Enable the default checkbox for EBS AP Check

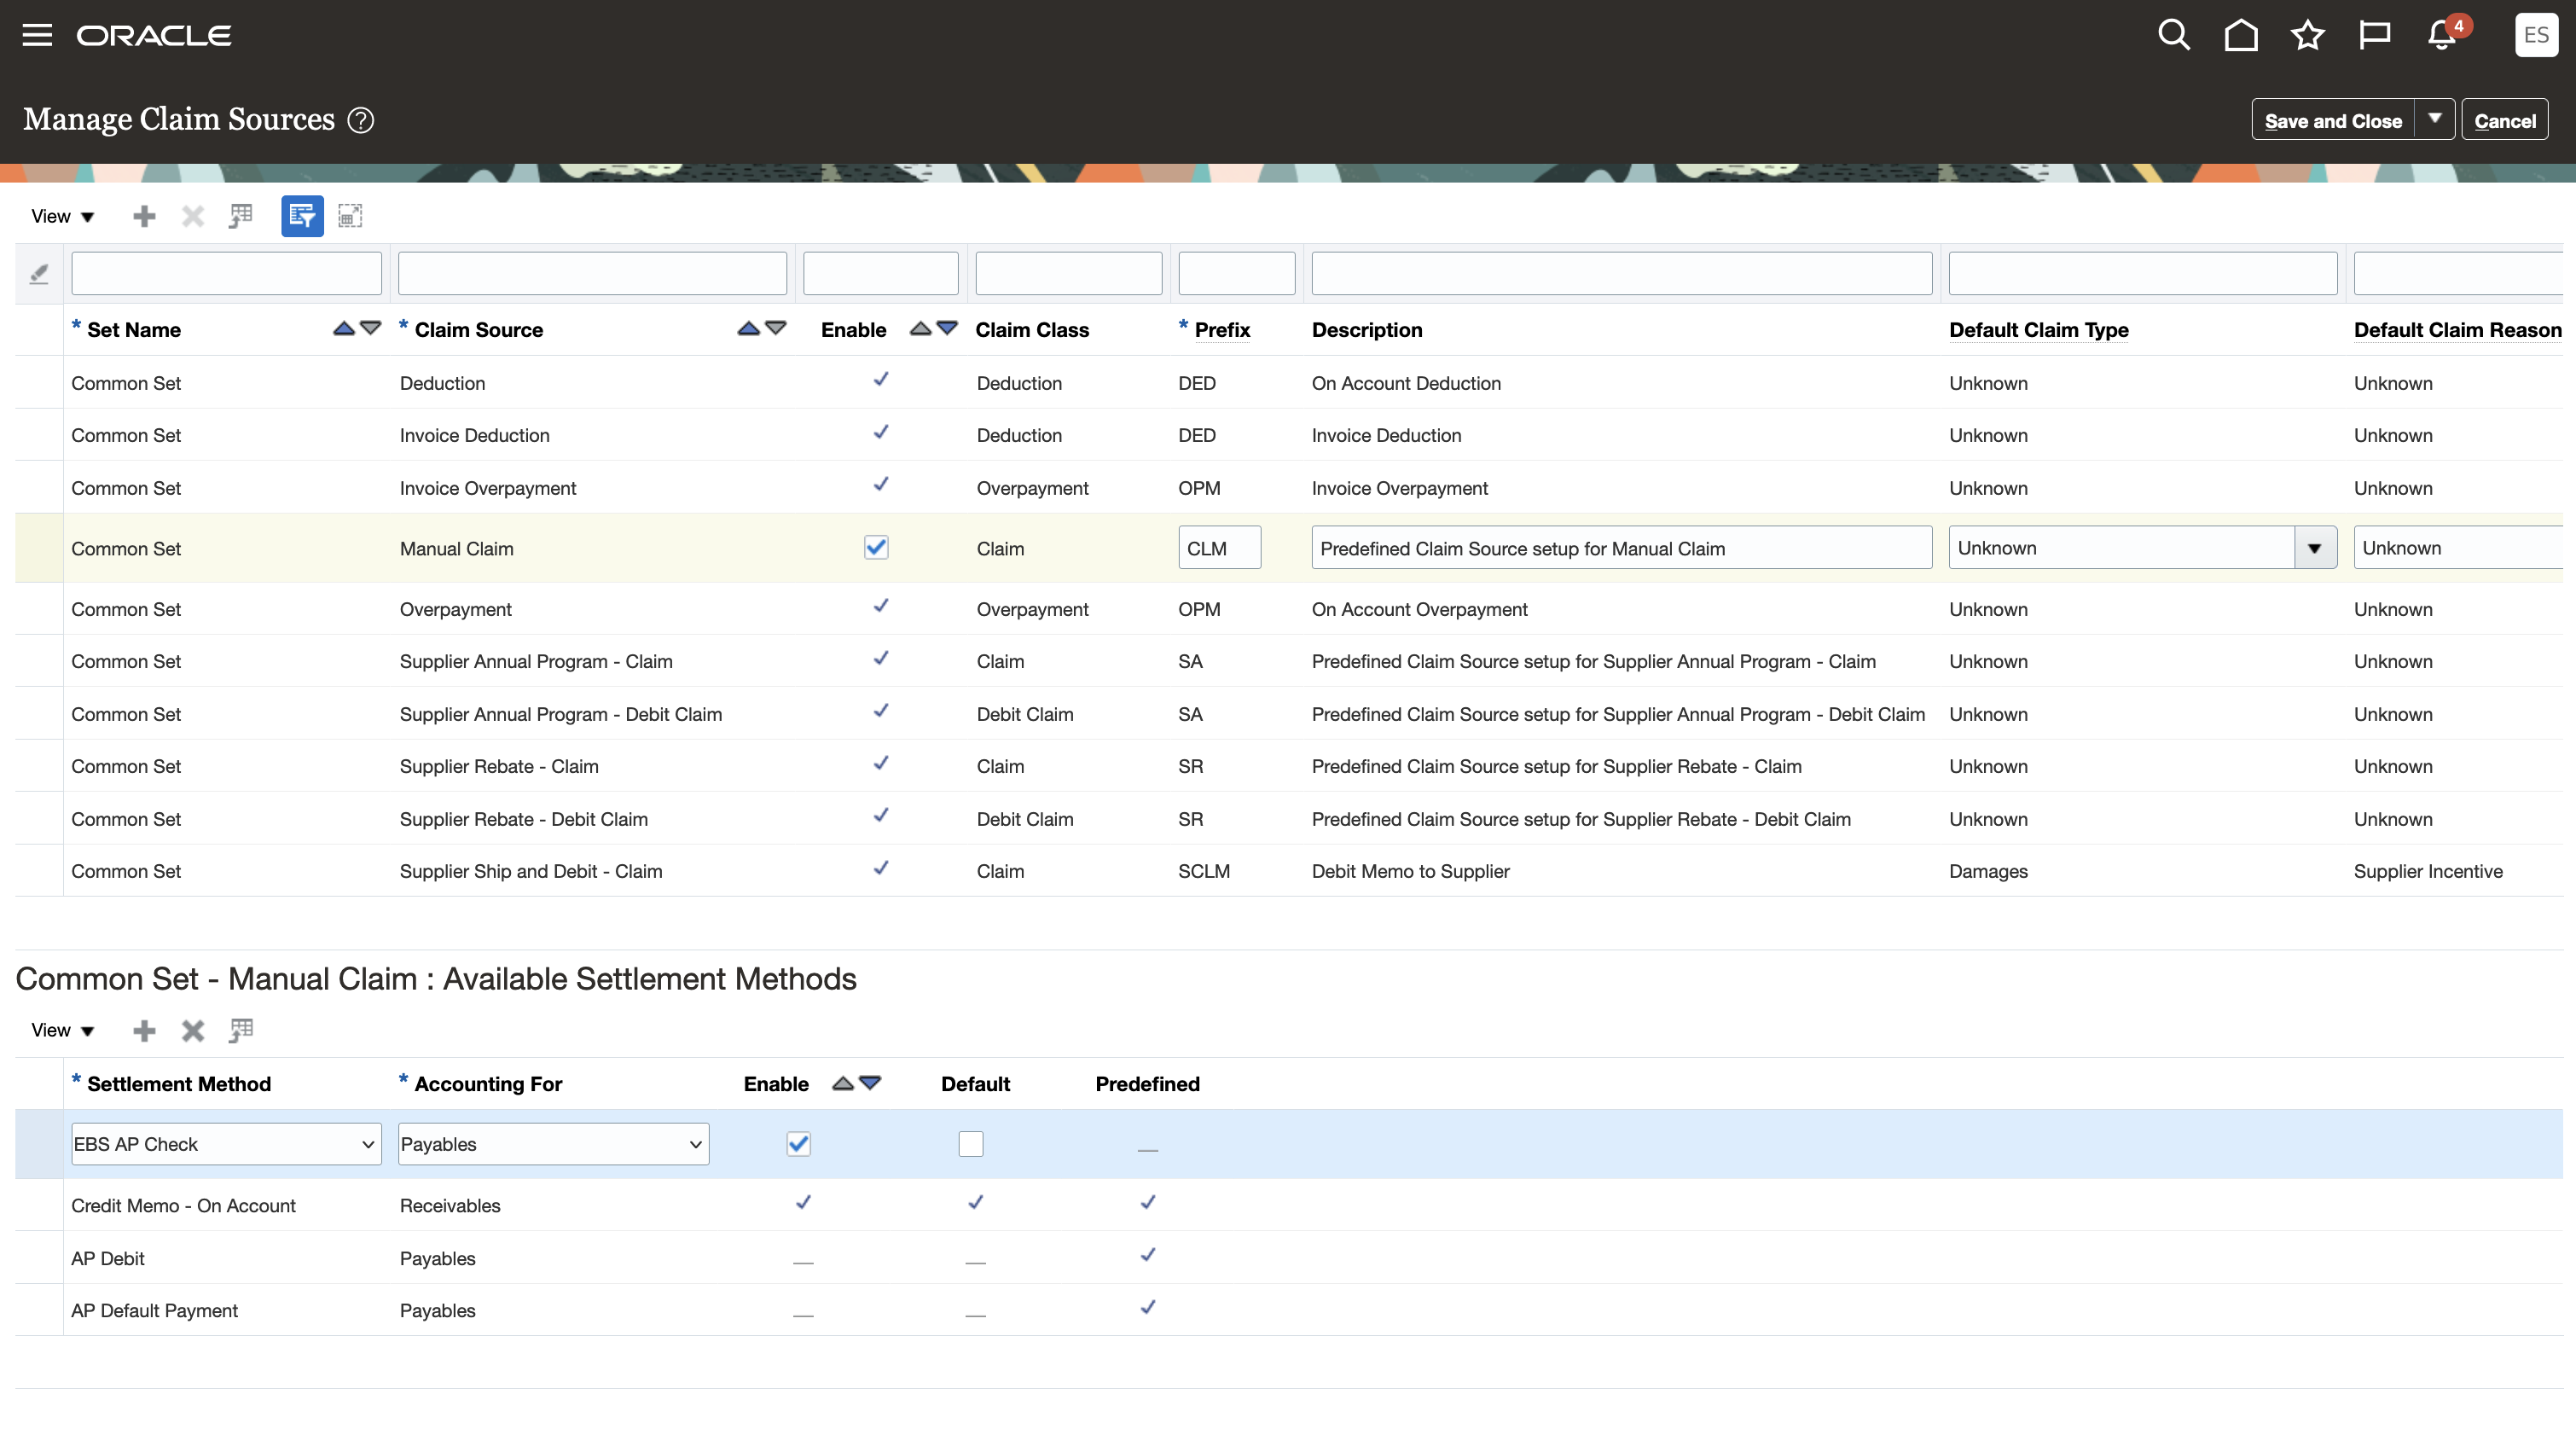[x=969, y=1143]
